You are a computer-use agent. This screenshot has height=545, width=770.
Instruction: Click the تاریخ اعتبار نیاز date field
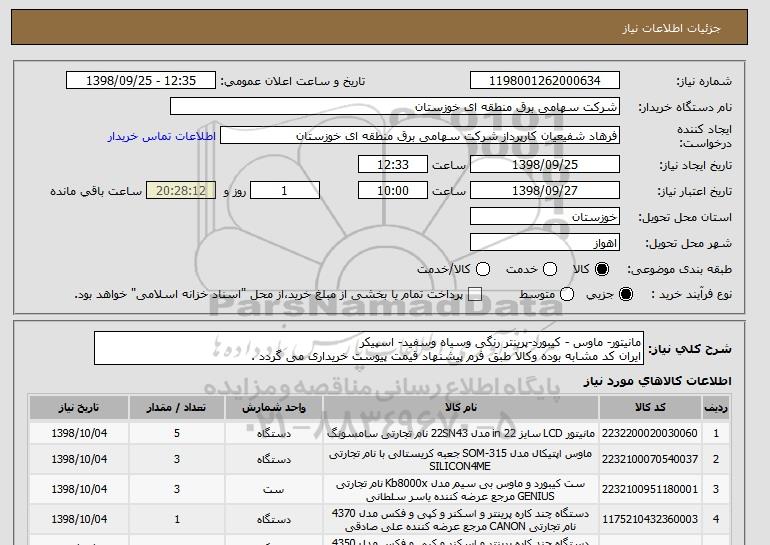tap(545, 190)
